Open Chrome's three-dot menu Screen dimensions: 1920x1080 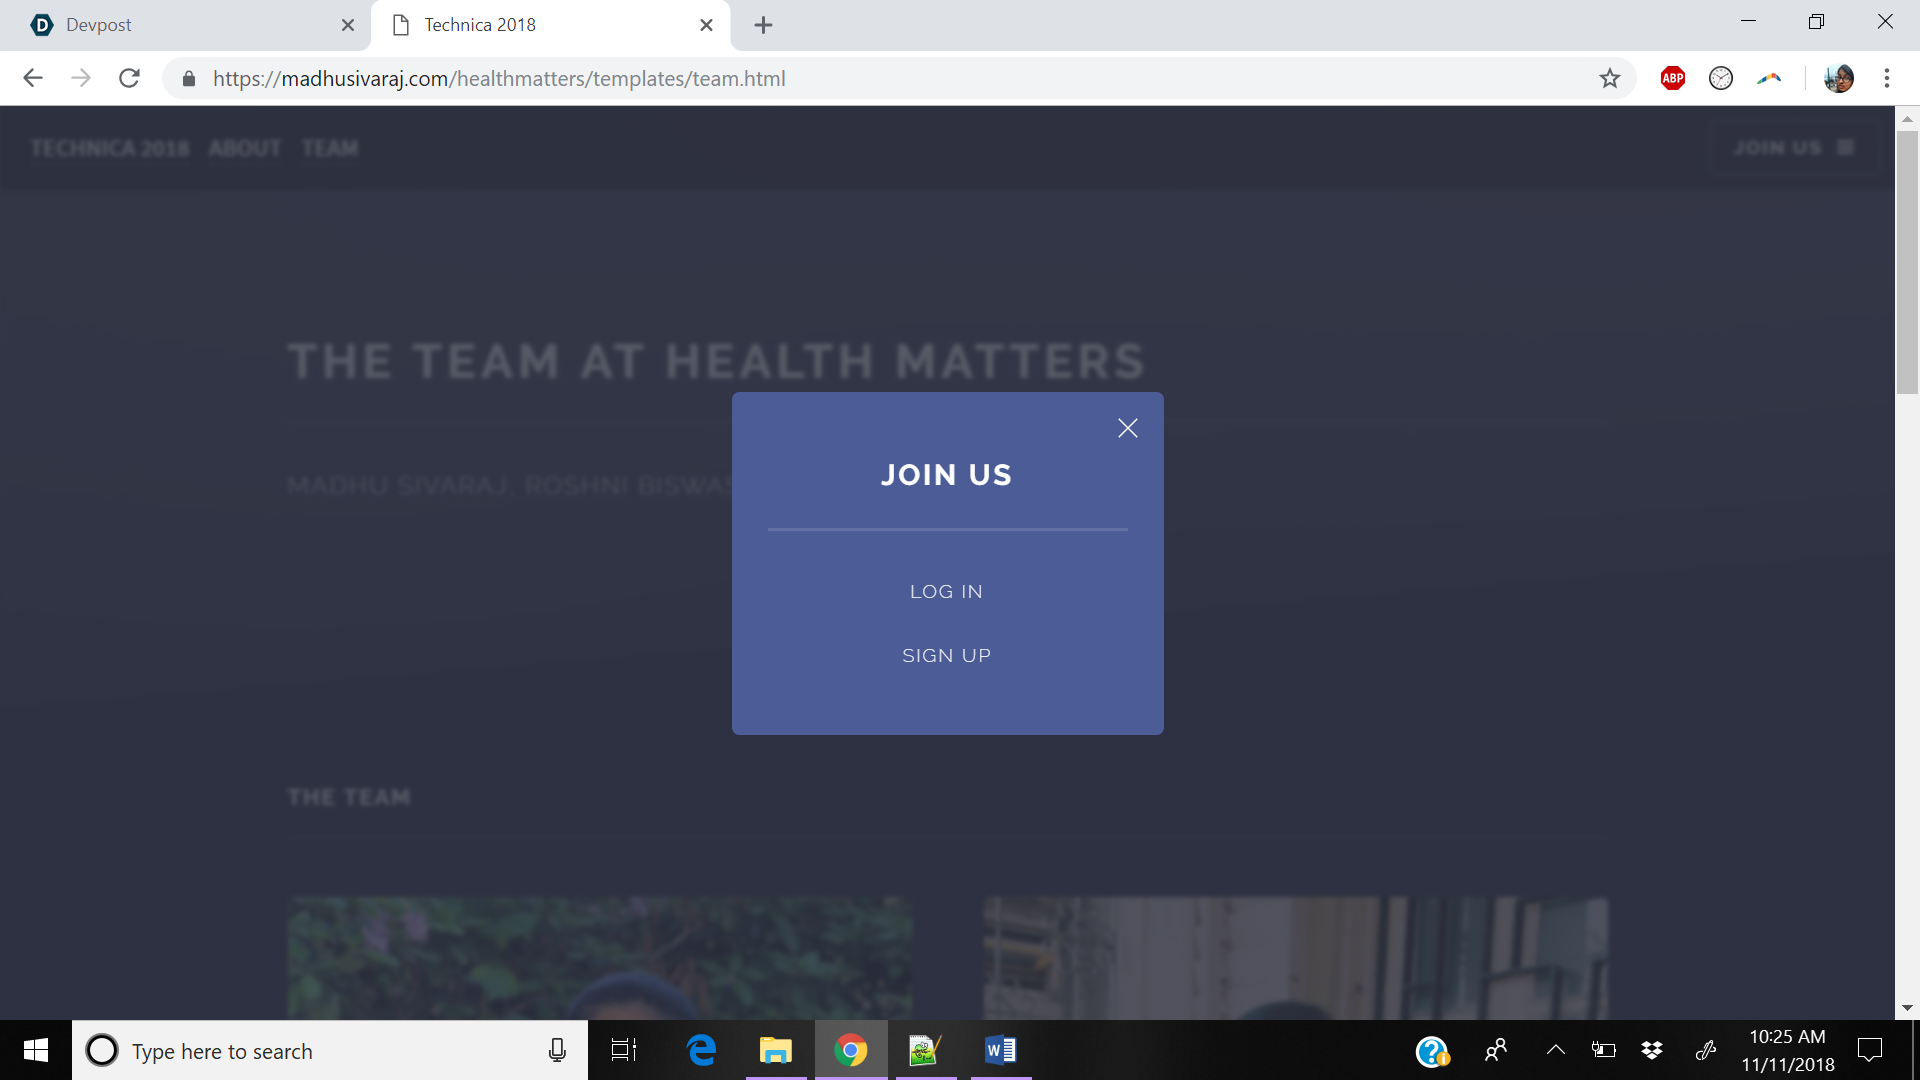point(1886,78)
